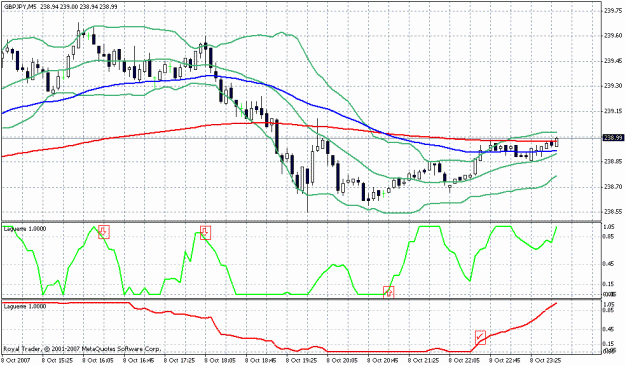625x365 pixels.
Task: Click the 238.70 price axis label
Action: tap(613, 187)
